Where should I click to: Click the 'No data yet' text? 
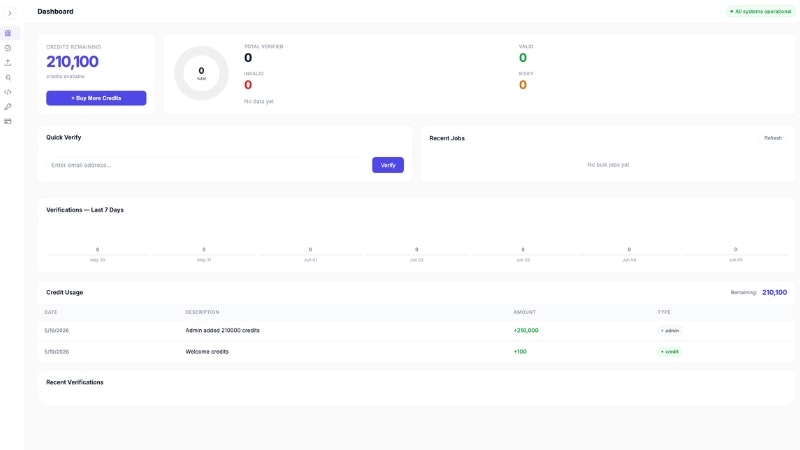(x=259, y=102)
